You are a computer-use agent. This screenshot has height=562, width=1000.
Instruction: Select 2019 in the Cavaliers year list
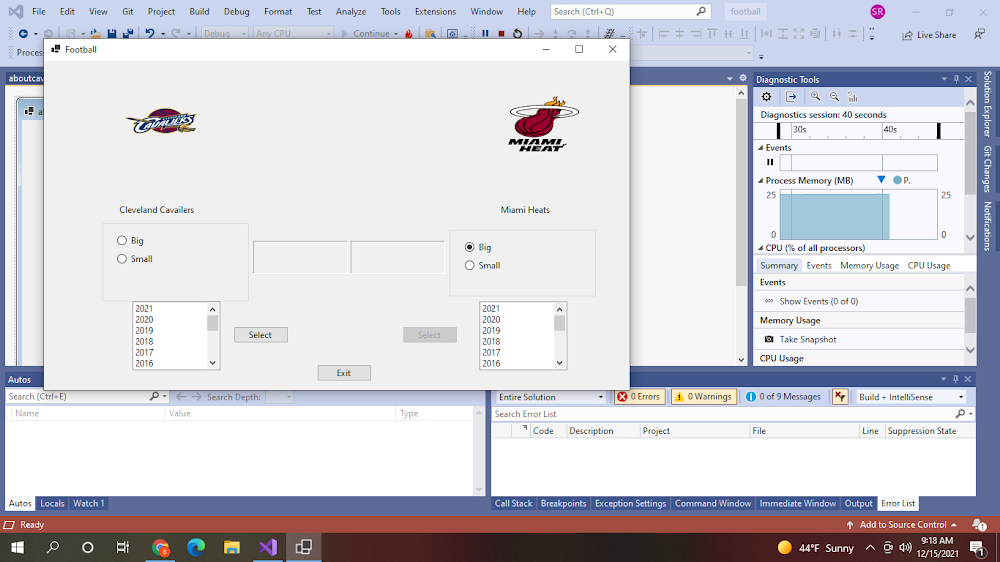[x=144, y=330]
